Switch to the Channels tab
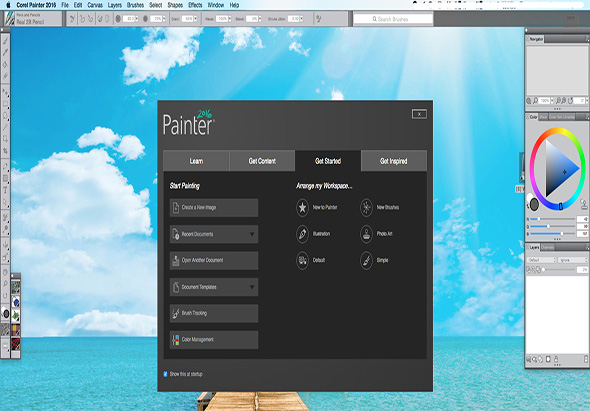The image size is (590, 411). (547, 247)
